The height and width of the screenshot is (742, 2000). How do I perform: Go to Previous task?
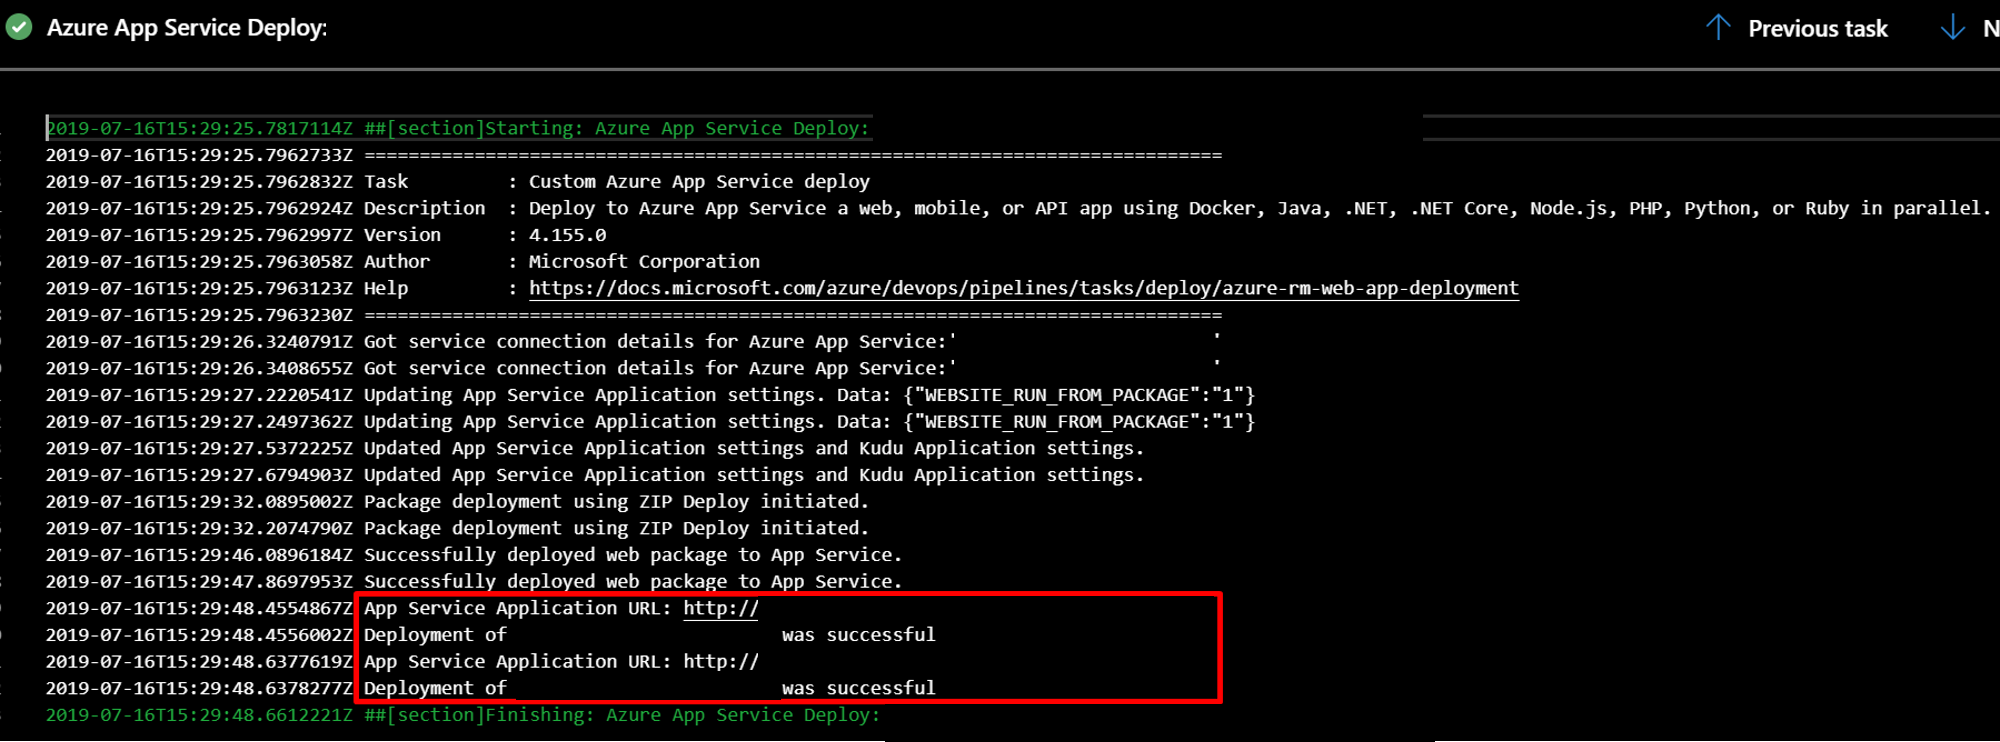click(1817, 28)
